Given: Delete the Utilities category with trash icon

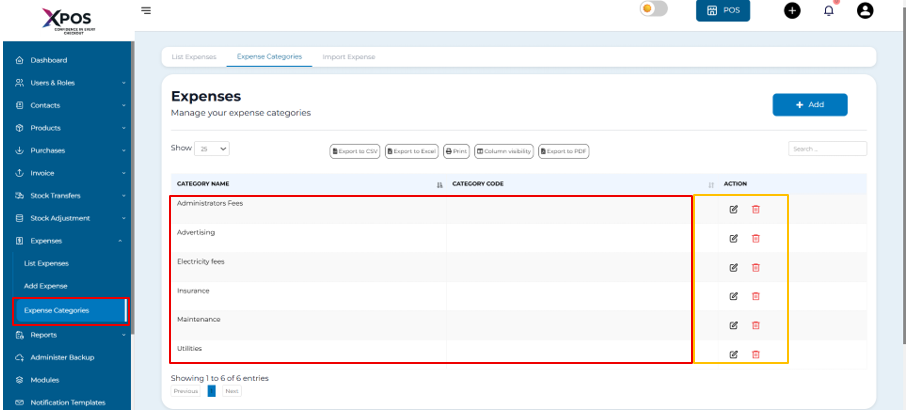Looking at the screenshot, I should pos(756,354).
